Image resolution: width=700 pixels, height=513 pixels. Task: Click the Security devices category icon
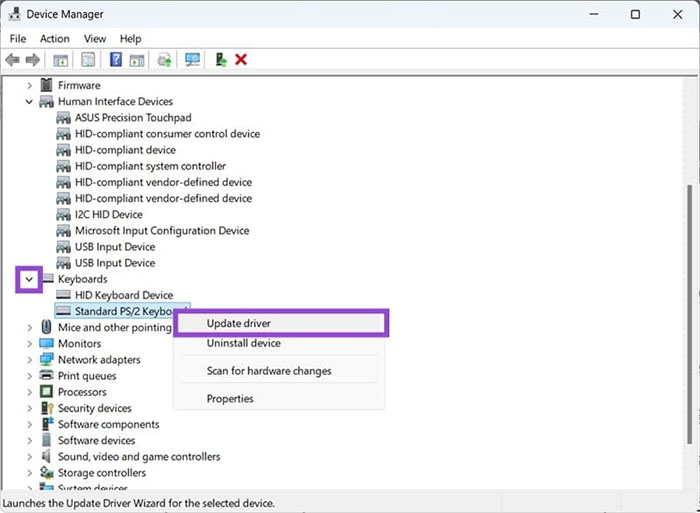(x=47, y=408)
